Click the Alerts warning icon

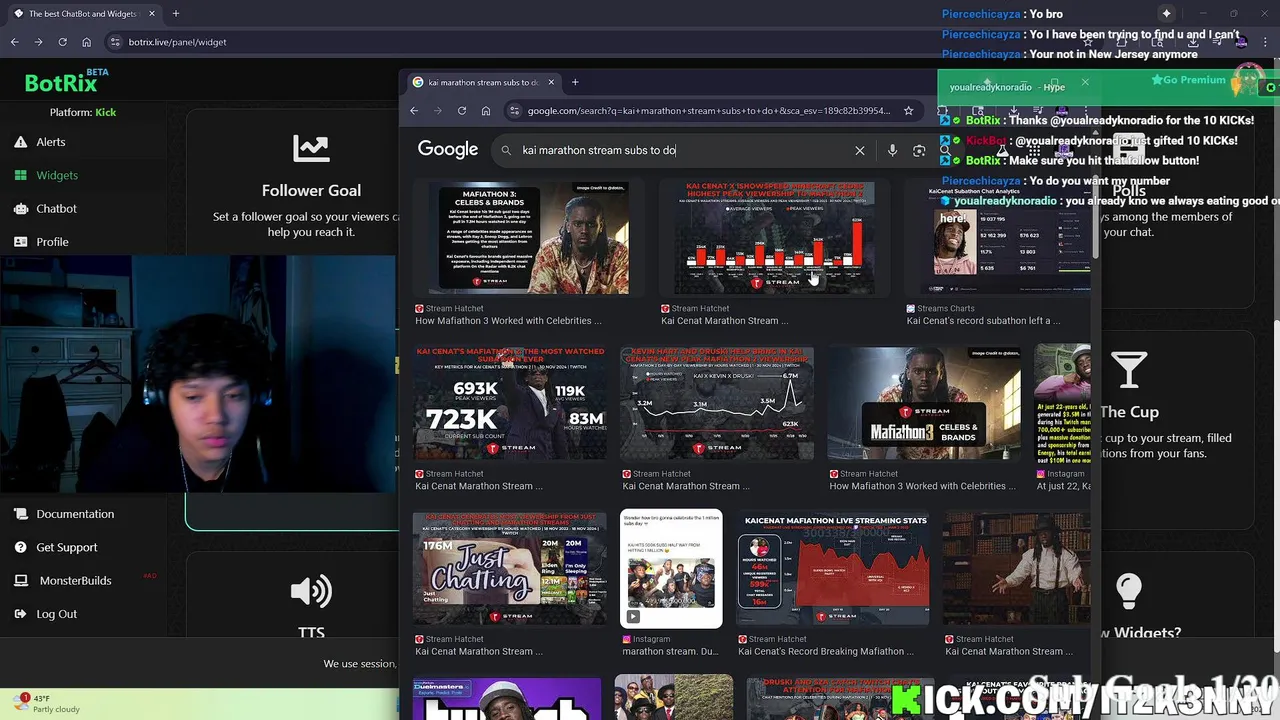pyautogui.click(x=20, y=142)
